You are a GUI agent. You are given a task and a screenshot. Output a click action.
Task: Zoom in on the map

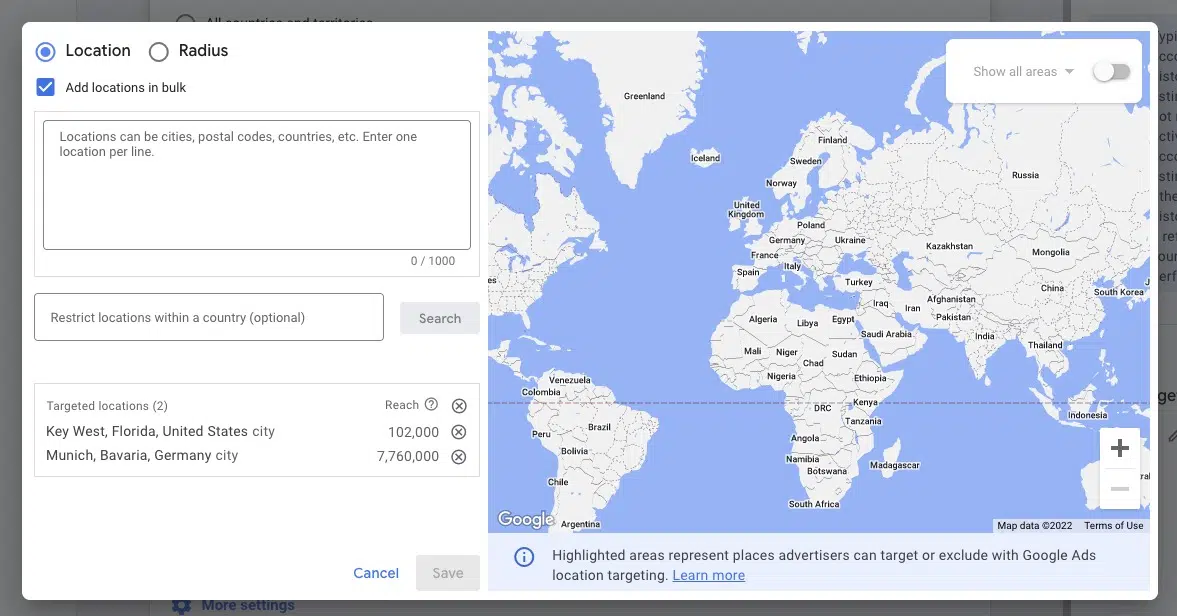(1119, 447)
